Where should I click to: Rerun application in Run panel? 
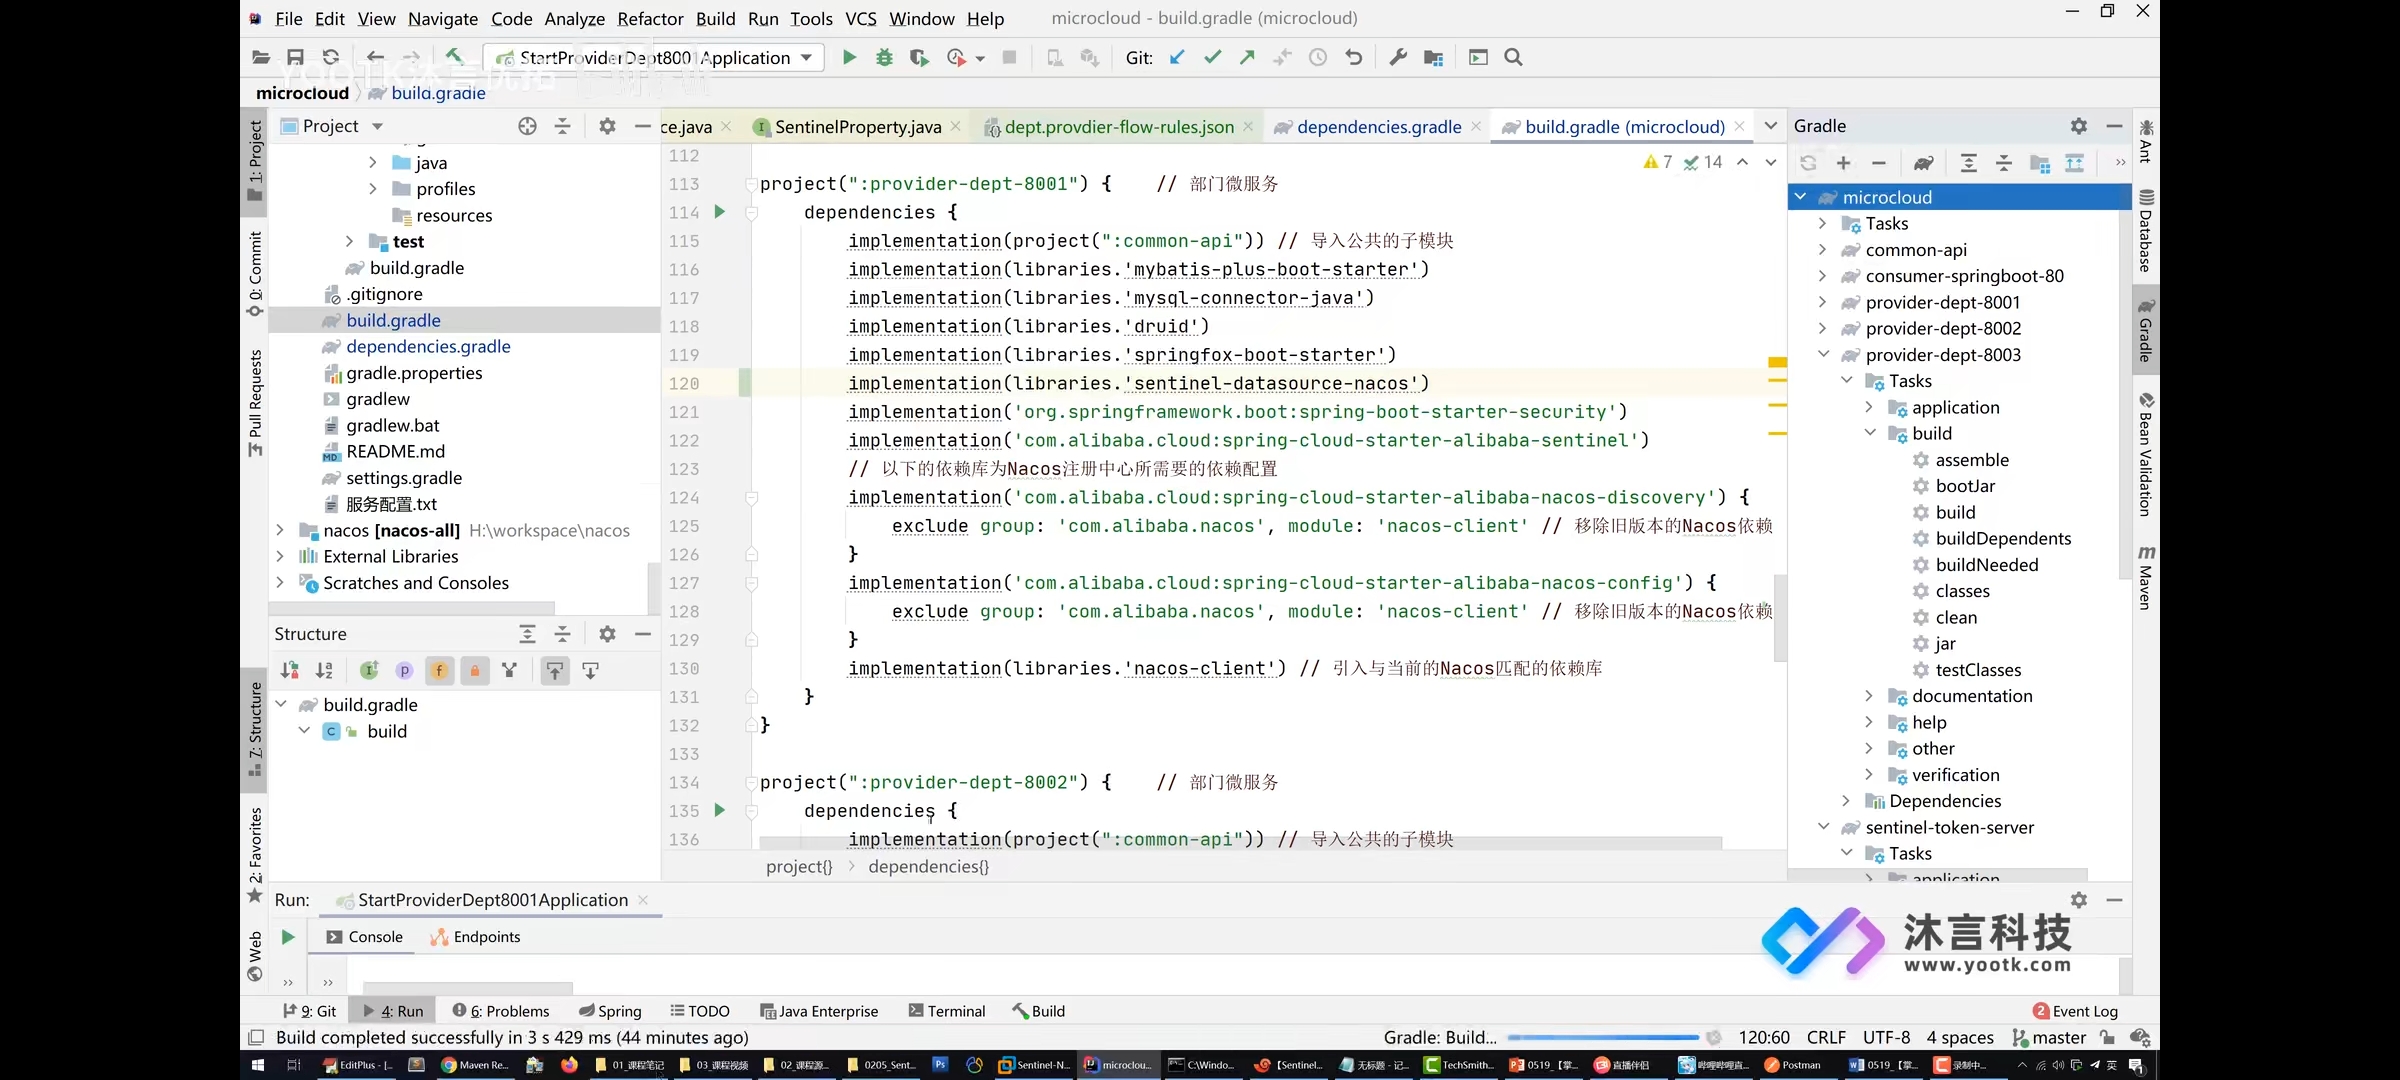(288, 937)
